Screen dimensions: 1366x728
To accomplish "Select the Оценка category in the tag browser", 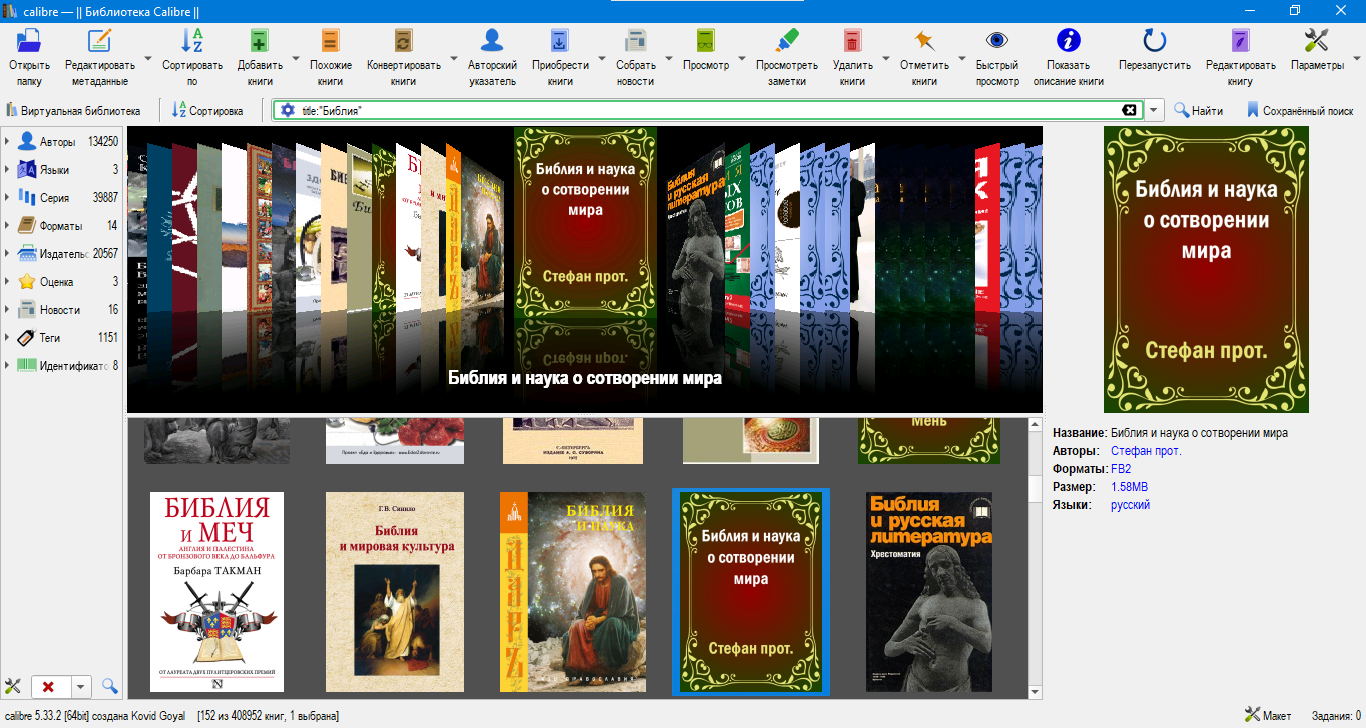I will tap(62, 281).
